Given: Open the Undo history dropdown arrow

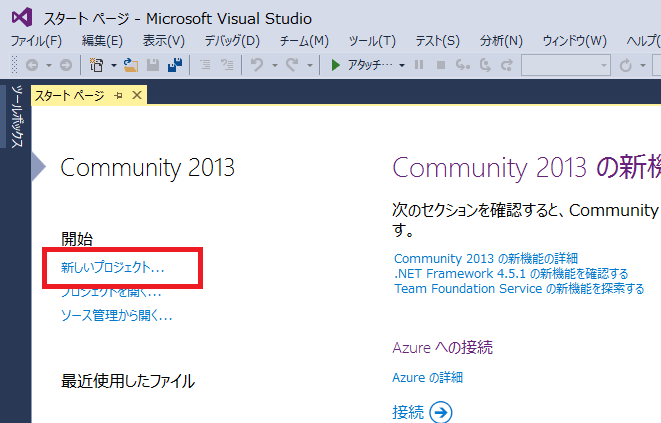Looking at the screenshot, I should point(275,65).
